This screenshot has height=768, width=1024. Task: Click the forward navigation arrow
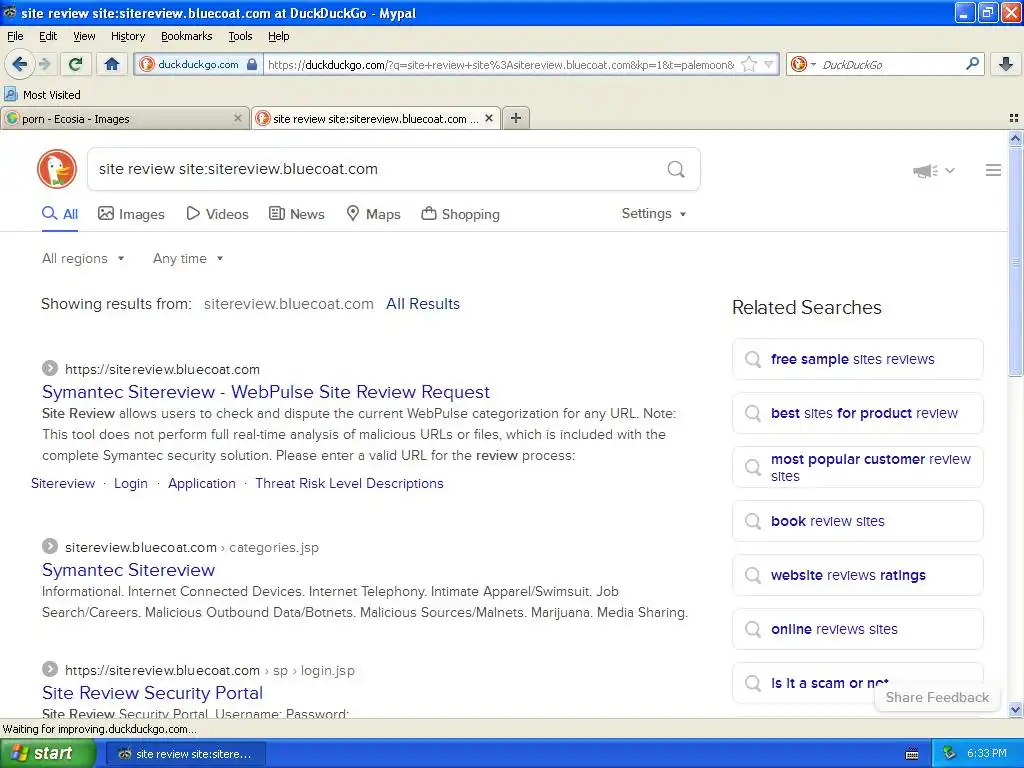(x=44, y=64)
